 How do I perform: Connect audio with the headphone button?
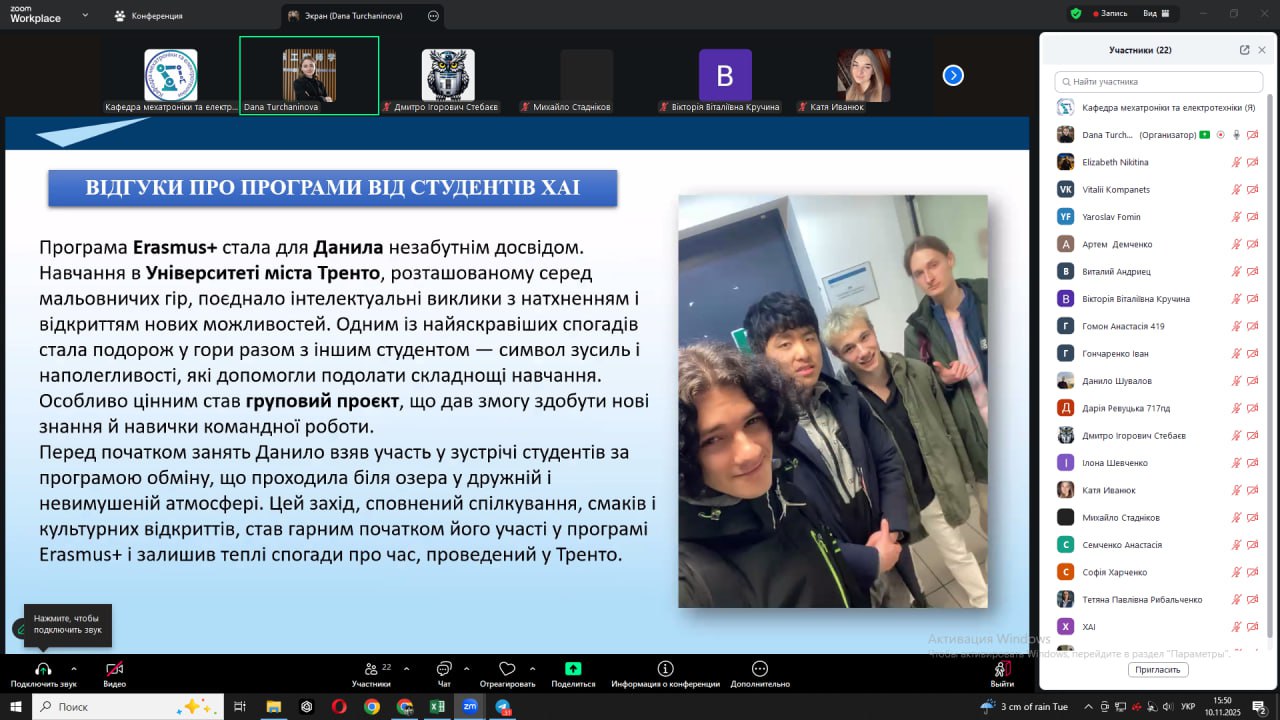pyautogui.click(x=43, y=669)
